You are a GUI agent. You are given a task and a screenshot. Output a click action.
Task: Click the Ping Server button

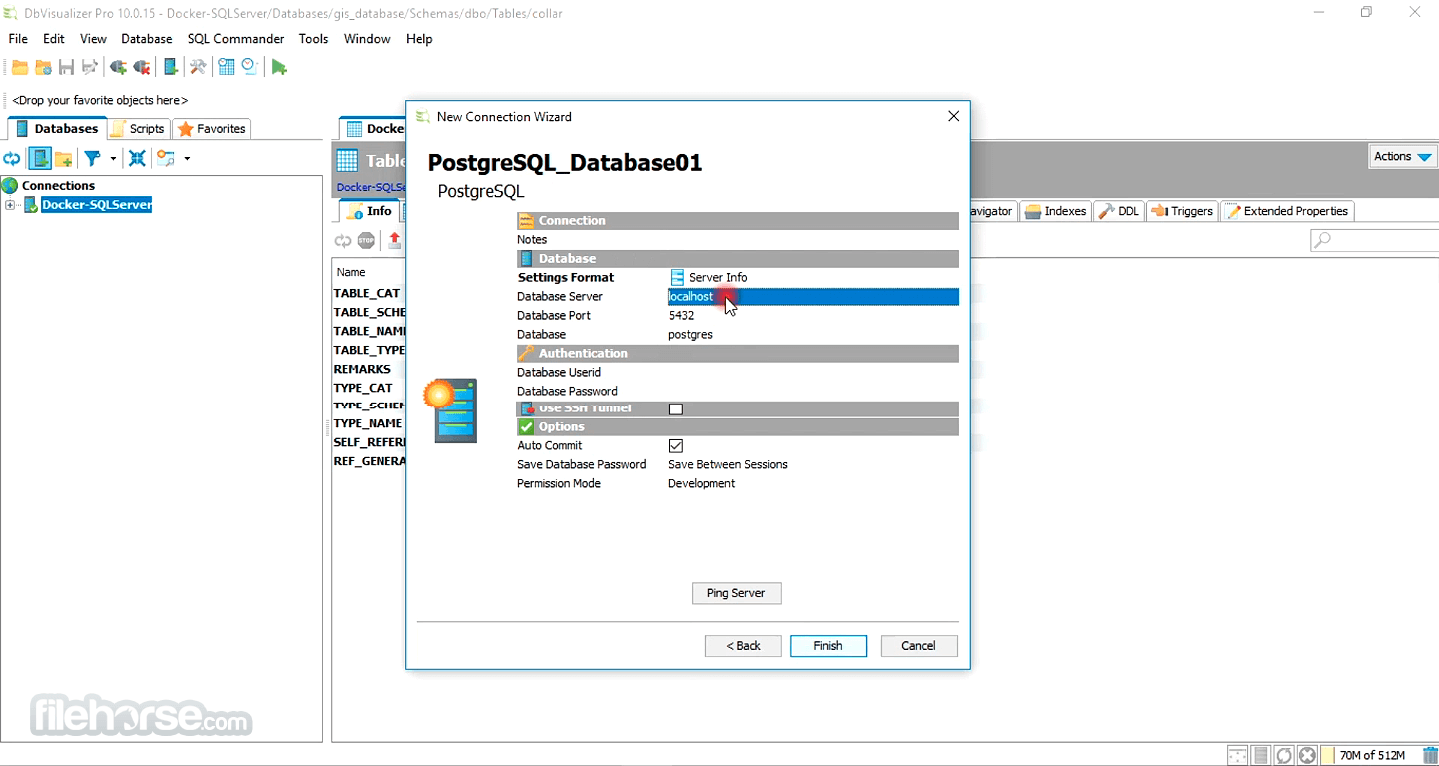[736, 593]
